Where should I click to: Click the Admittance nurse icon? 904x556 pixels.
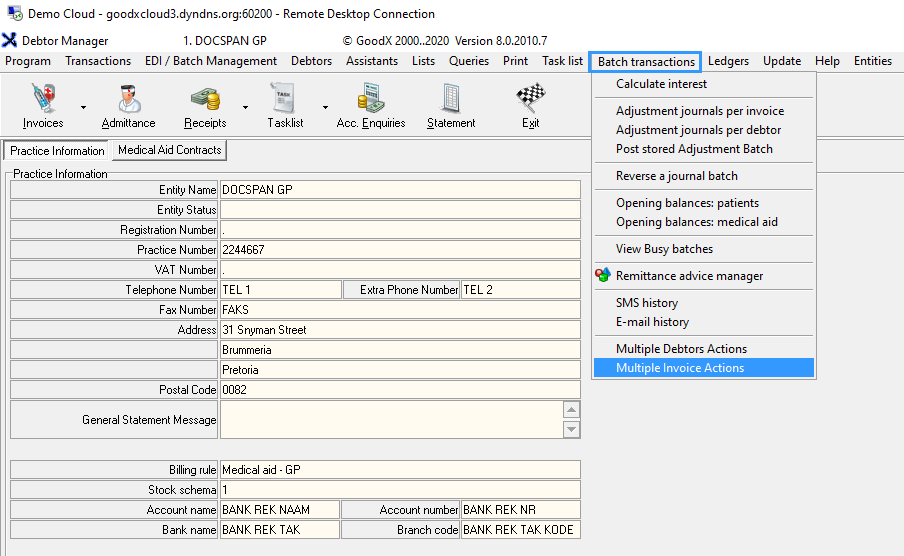pyautogui.click(x=128, y=105)
